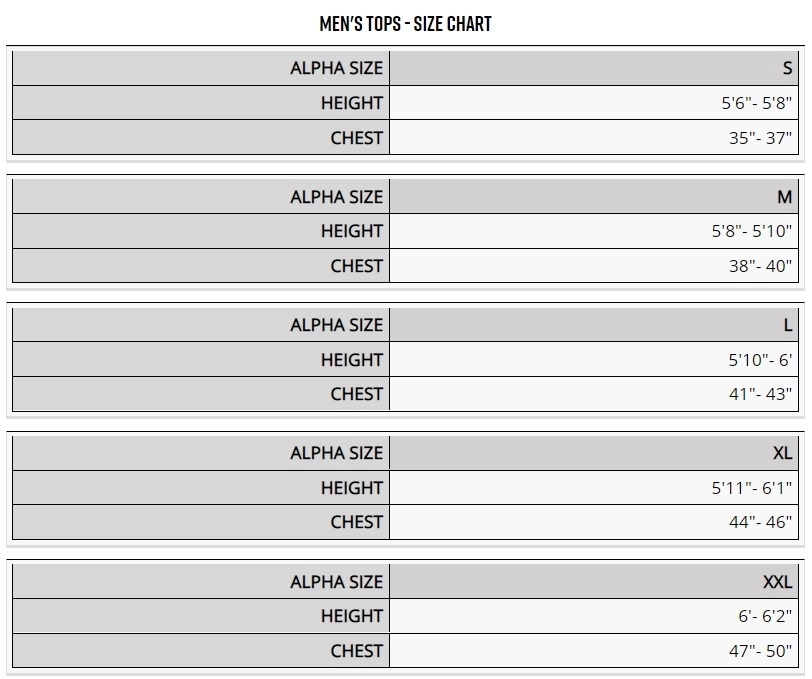This screenshot has width=812, height=679.
Task: Click the HEIGHT label in the XXL table
Action: tap(351, 616)
